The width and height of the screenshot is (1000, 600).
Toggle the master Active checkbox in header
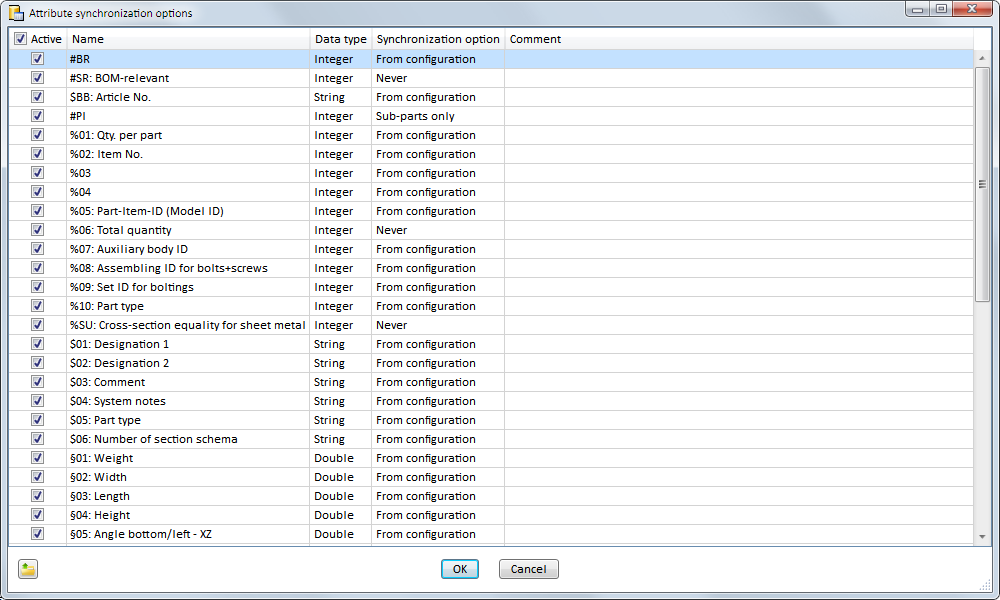click(20, 39)
